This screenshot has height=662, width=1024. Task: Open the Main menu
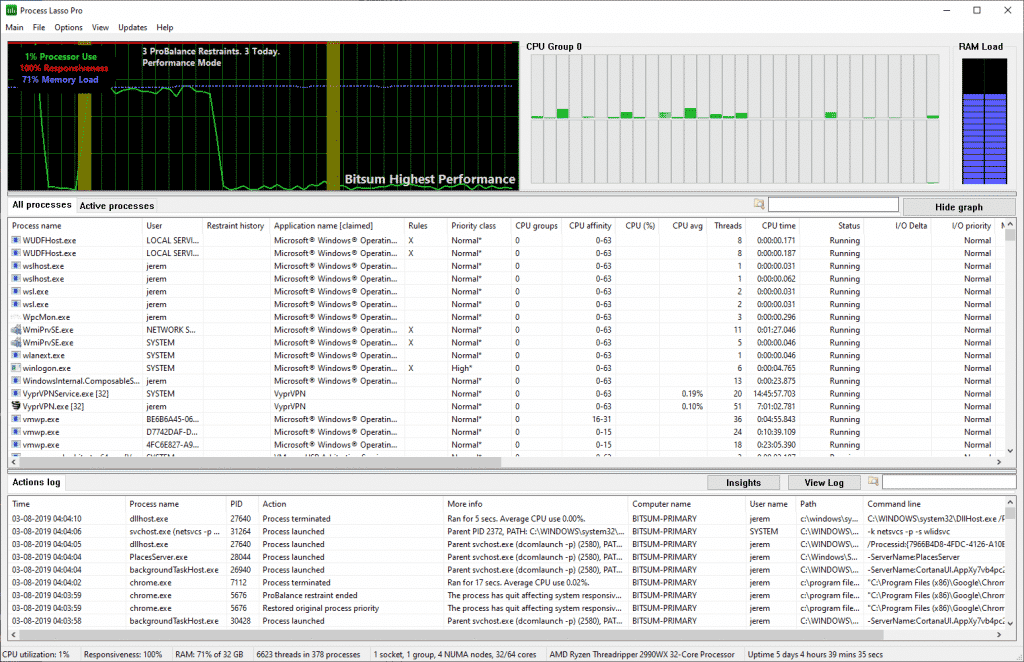tap(14, 27)
